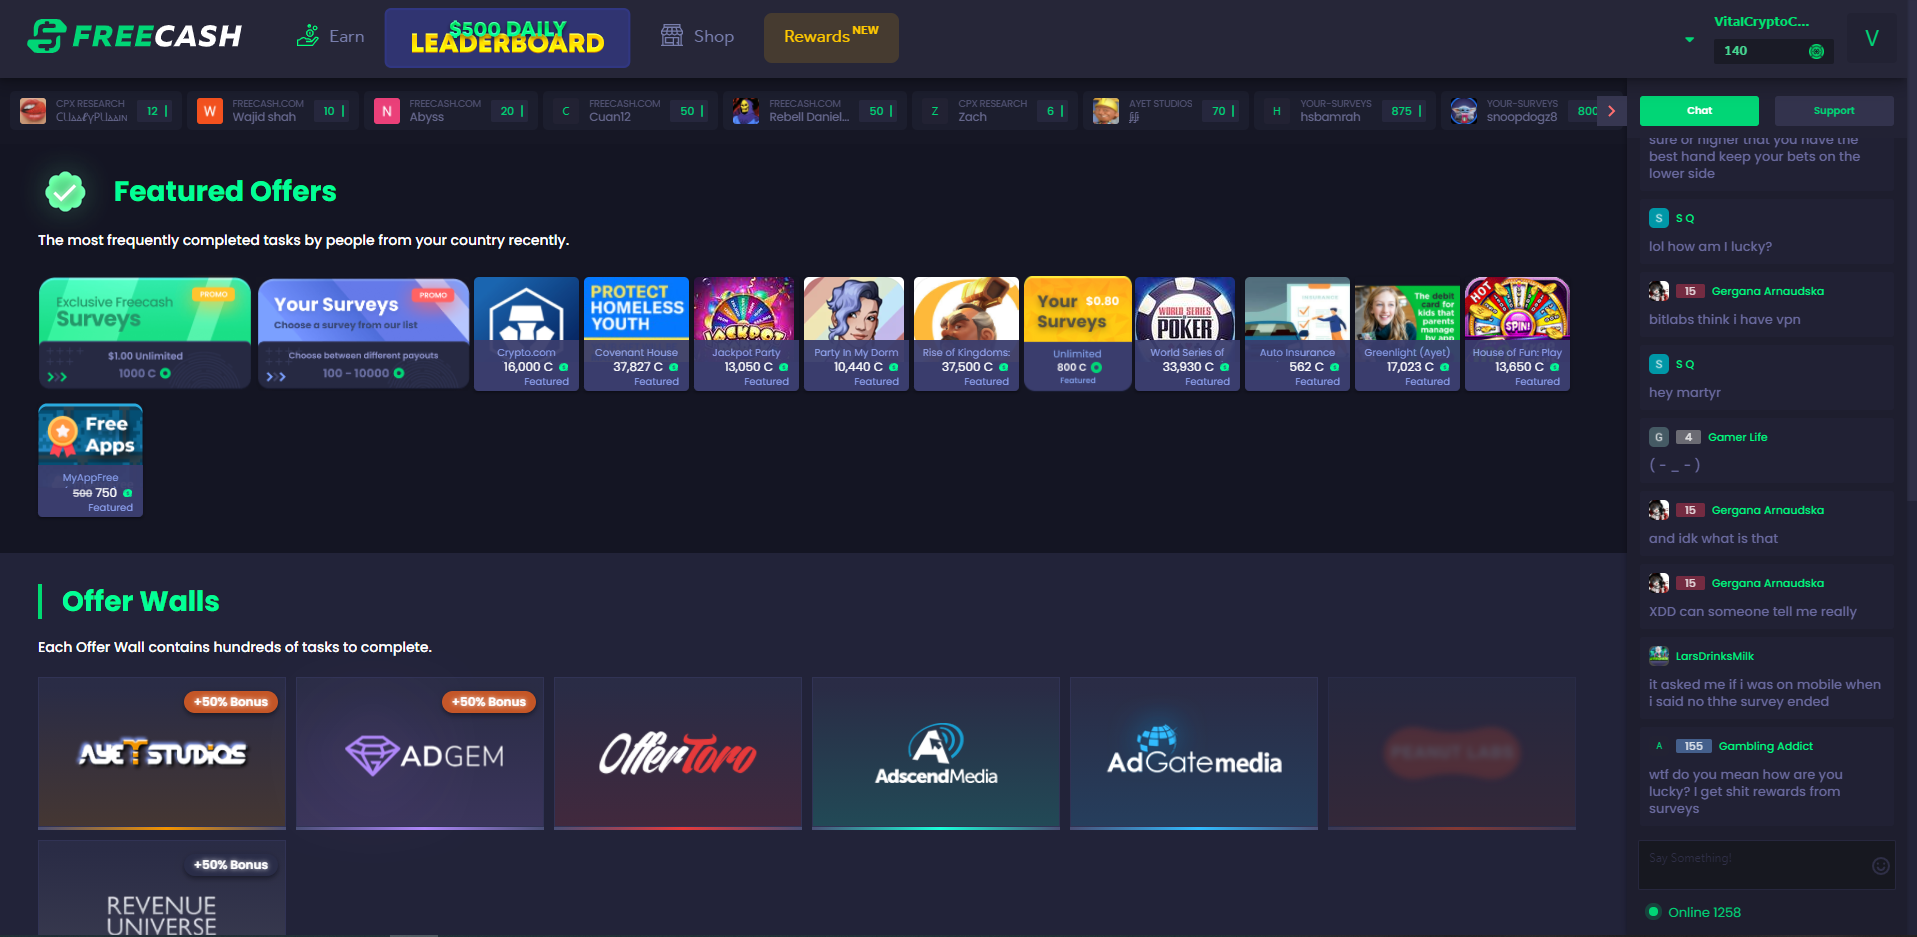Click the Gambling Addict username in chat

tap(1765, 746)
